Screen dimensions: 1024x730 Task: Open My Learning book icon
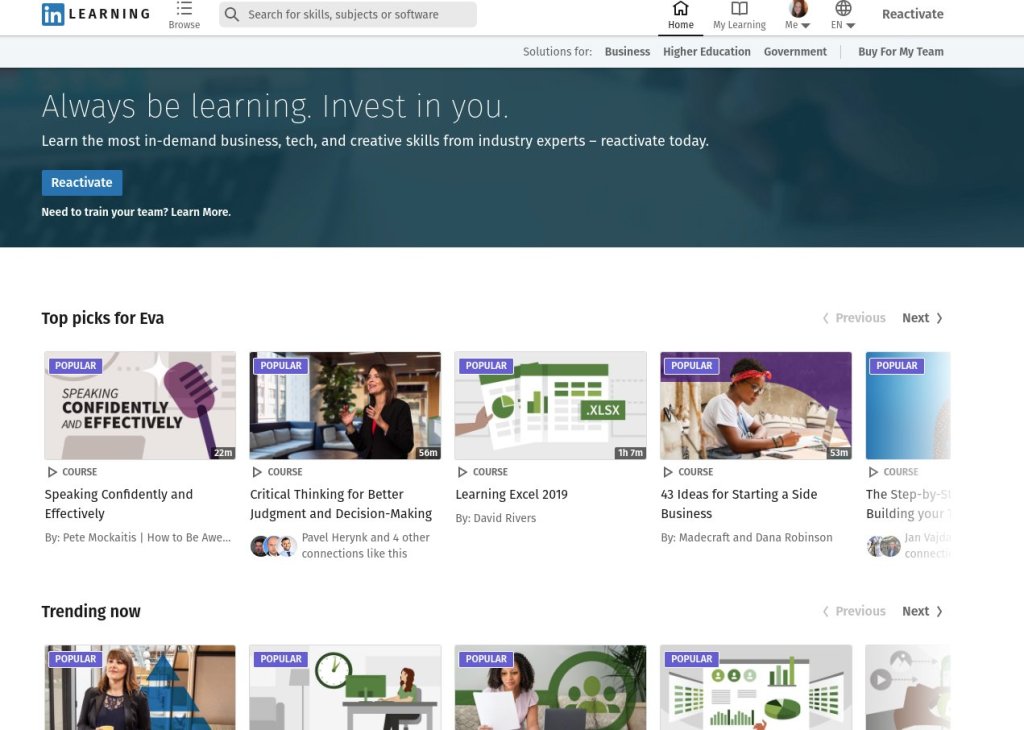click(739, 9)
